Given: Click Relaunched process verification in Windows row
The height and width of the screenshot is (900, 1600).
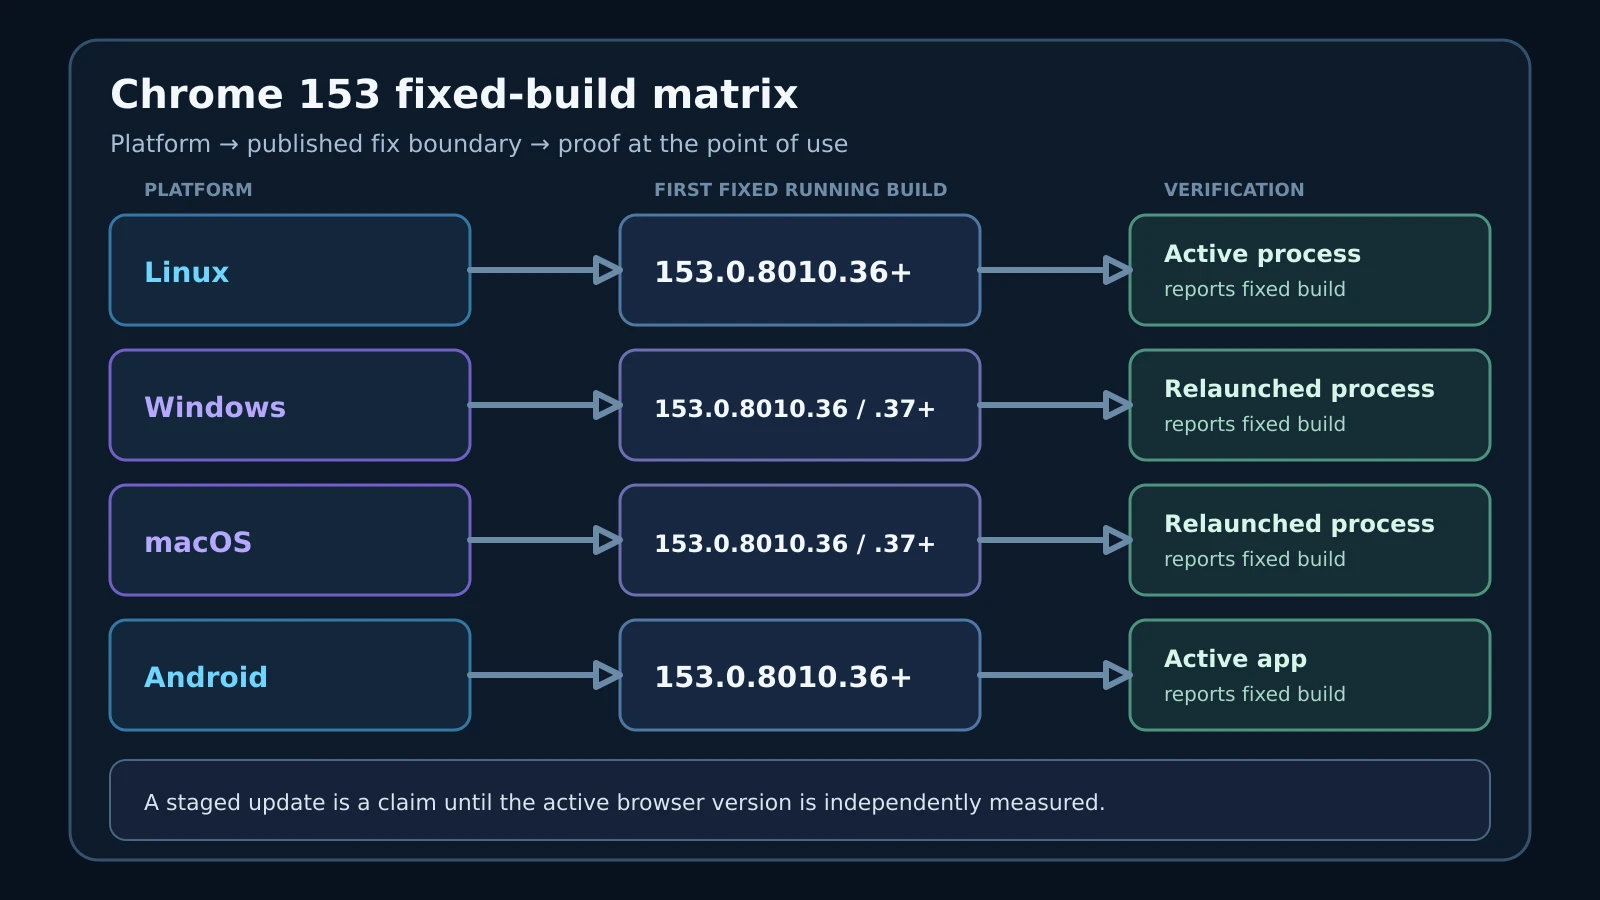Looking at the screenshot, I should pyautogui.click(x=1310, y=405).
